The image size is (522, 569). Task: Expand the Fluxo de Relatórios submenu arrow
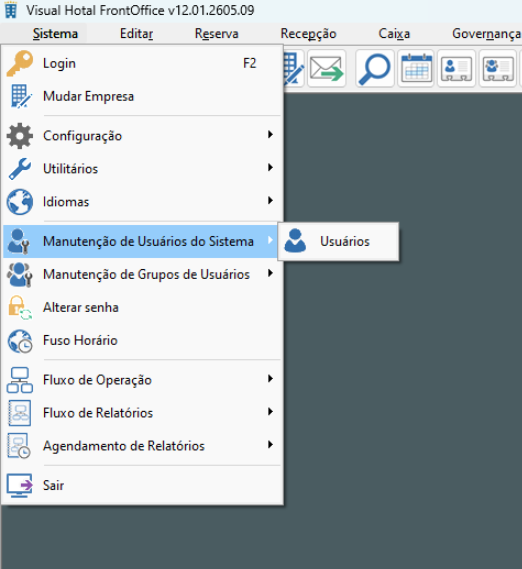pos(270,412)
